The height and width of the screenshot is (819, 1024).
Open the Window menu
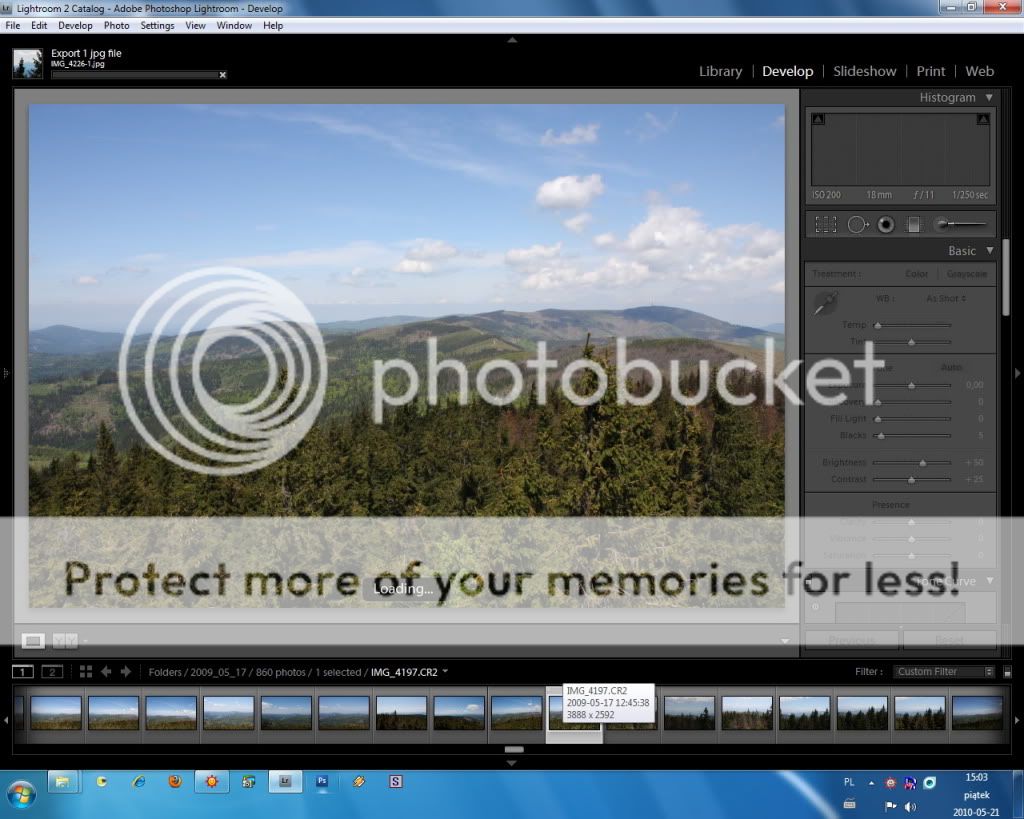(234, 25)
